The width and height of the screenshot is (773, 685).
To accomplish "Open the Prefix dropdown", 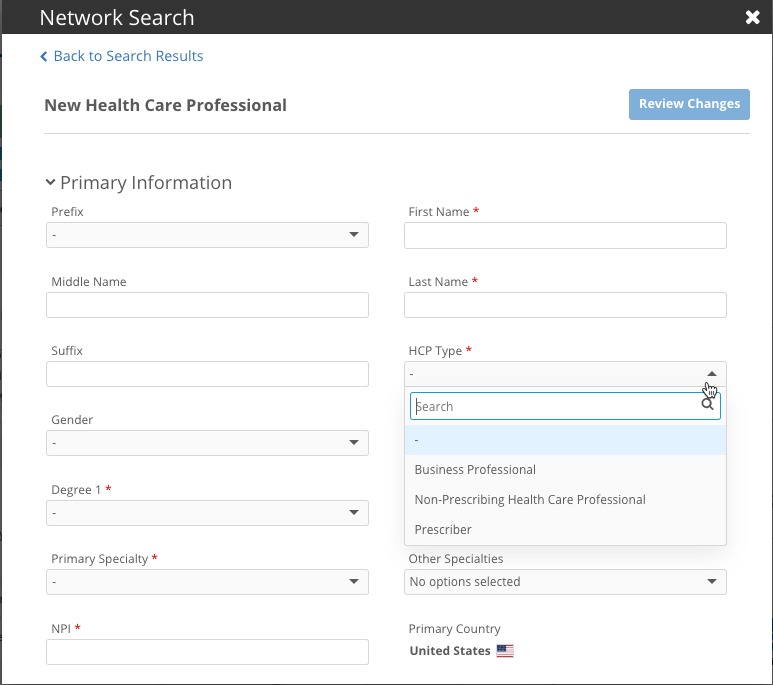I will click(x=207, y=235).
